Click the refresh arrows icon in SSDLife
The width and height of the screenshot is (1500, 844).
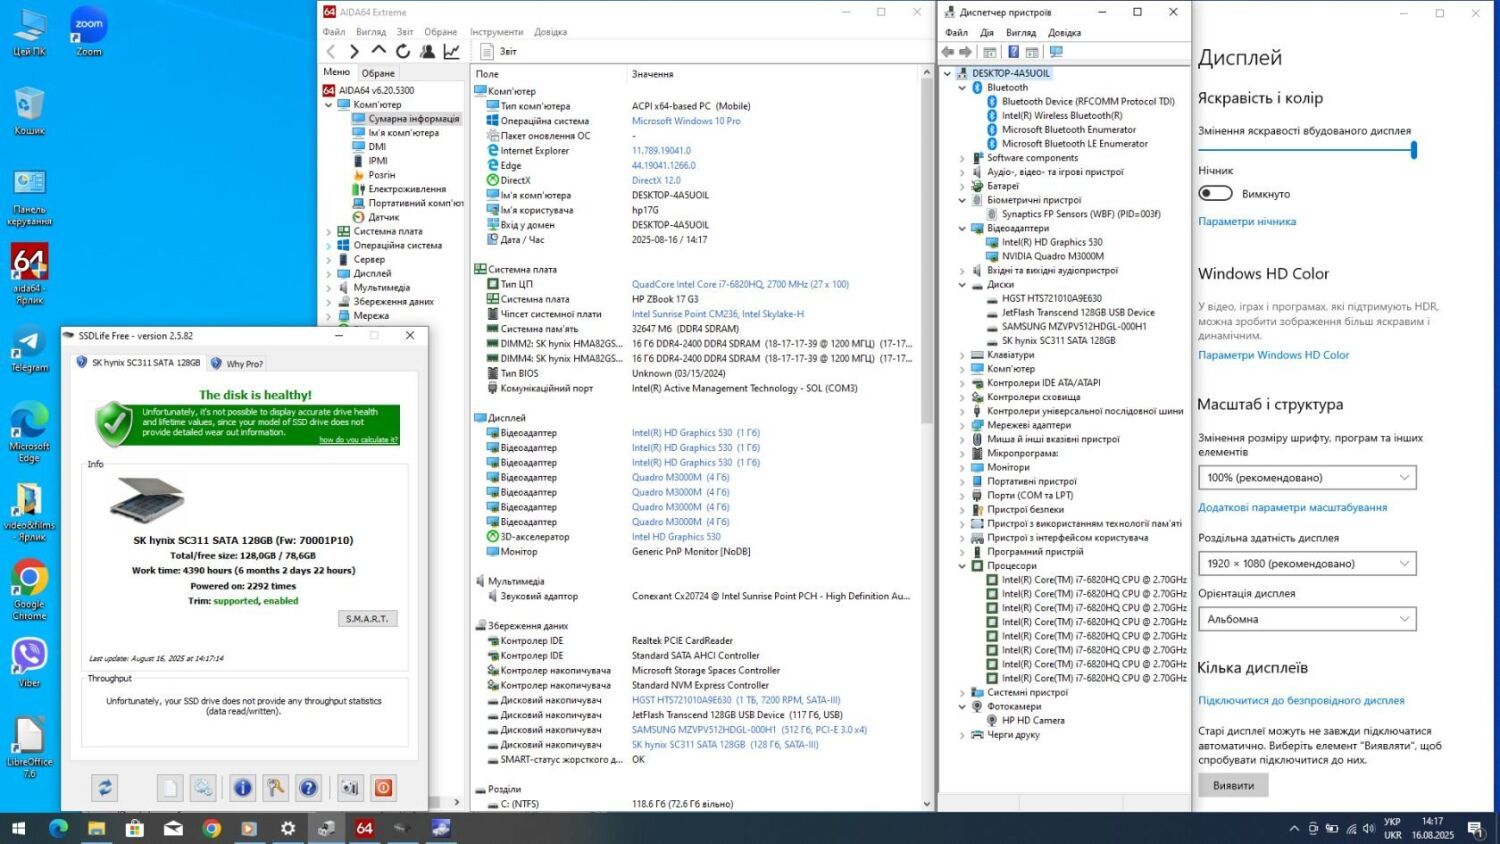tap(105, 788)
